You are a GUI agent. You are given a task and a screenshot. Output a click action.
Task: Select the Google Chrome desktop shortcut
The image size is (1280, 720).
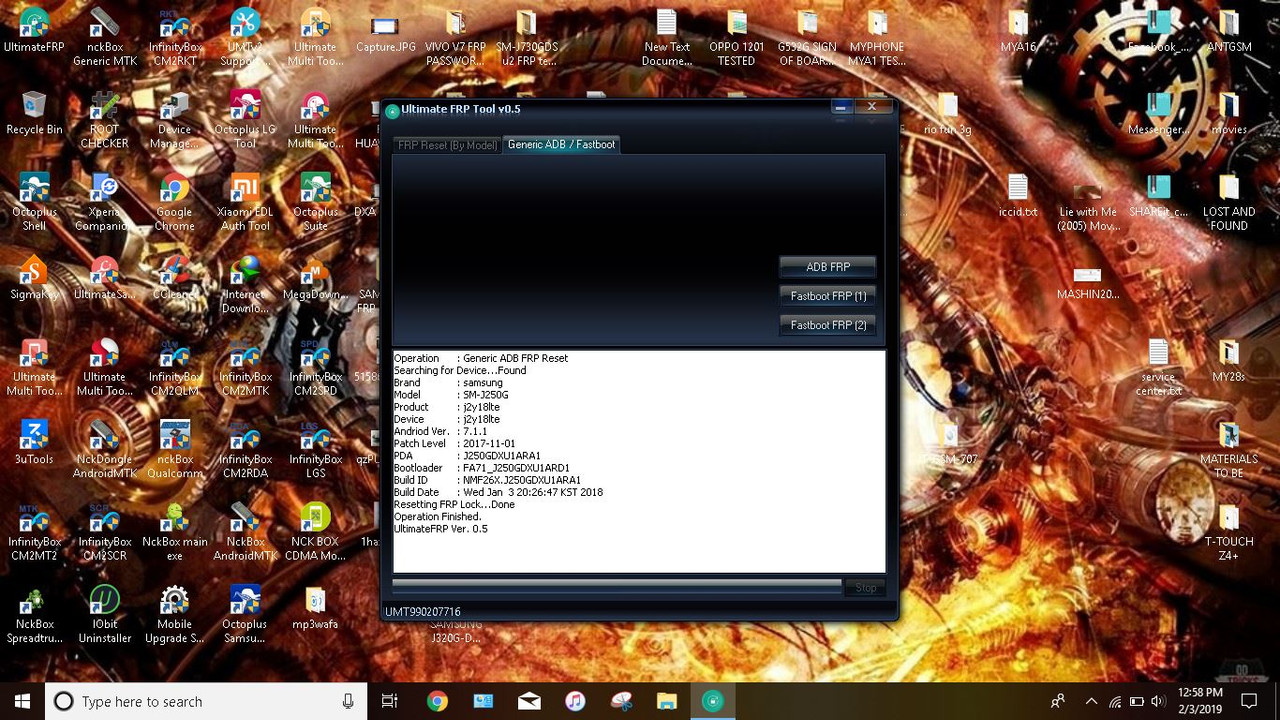pos(175,202)
